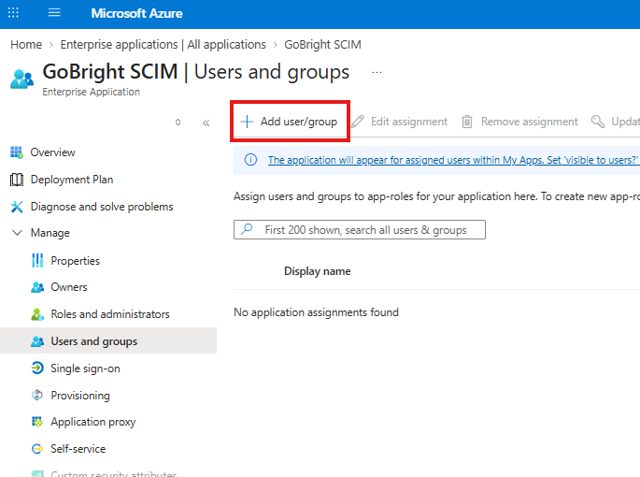The image size is (640, 477).
Task: Collapse the Manage section chevron
Action: [17, 233]
